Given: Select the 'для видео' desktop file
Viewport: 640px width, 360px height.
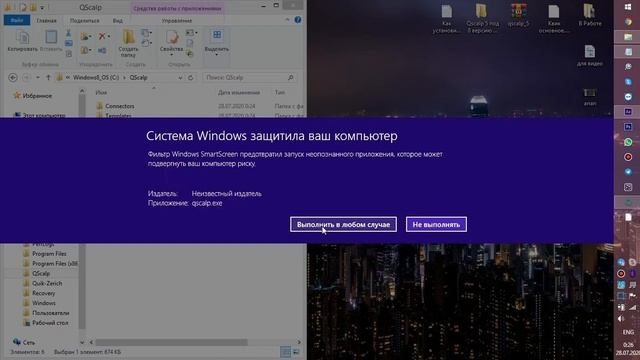Looking at the screenshot, I should (x=590, y=56).
